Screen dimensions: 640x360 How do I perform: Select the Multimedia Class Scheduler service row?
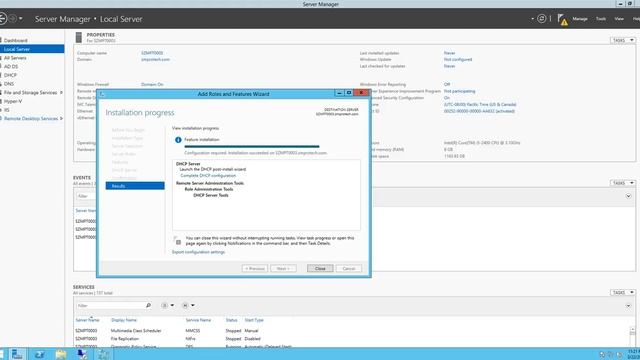coord(351,331)
